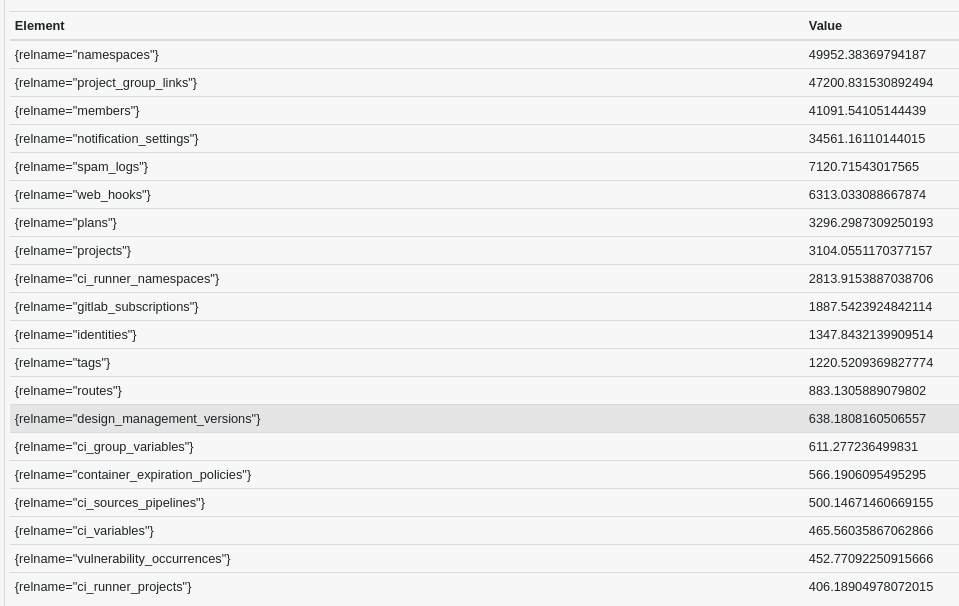The height and width of the screenshot is (606, 959).
Task: Select the relname="ci_runner_namespaces" row label
Action: tap(117, 279)
